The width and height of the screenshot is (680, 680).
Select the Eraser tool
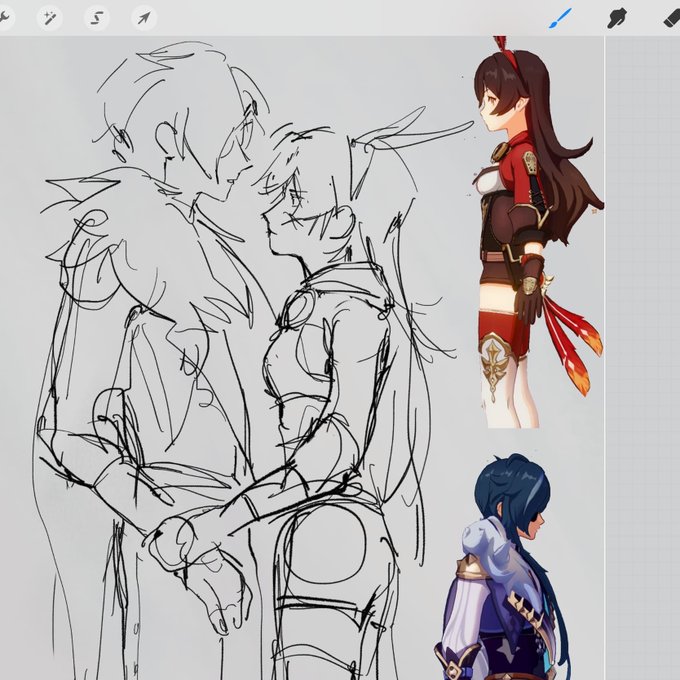pyautogui.click(x=672, y=18)
